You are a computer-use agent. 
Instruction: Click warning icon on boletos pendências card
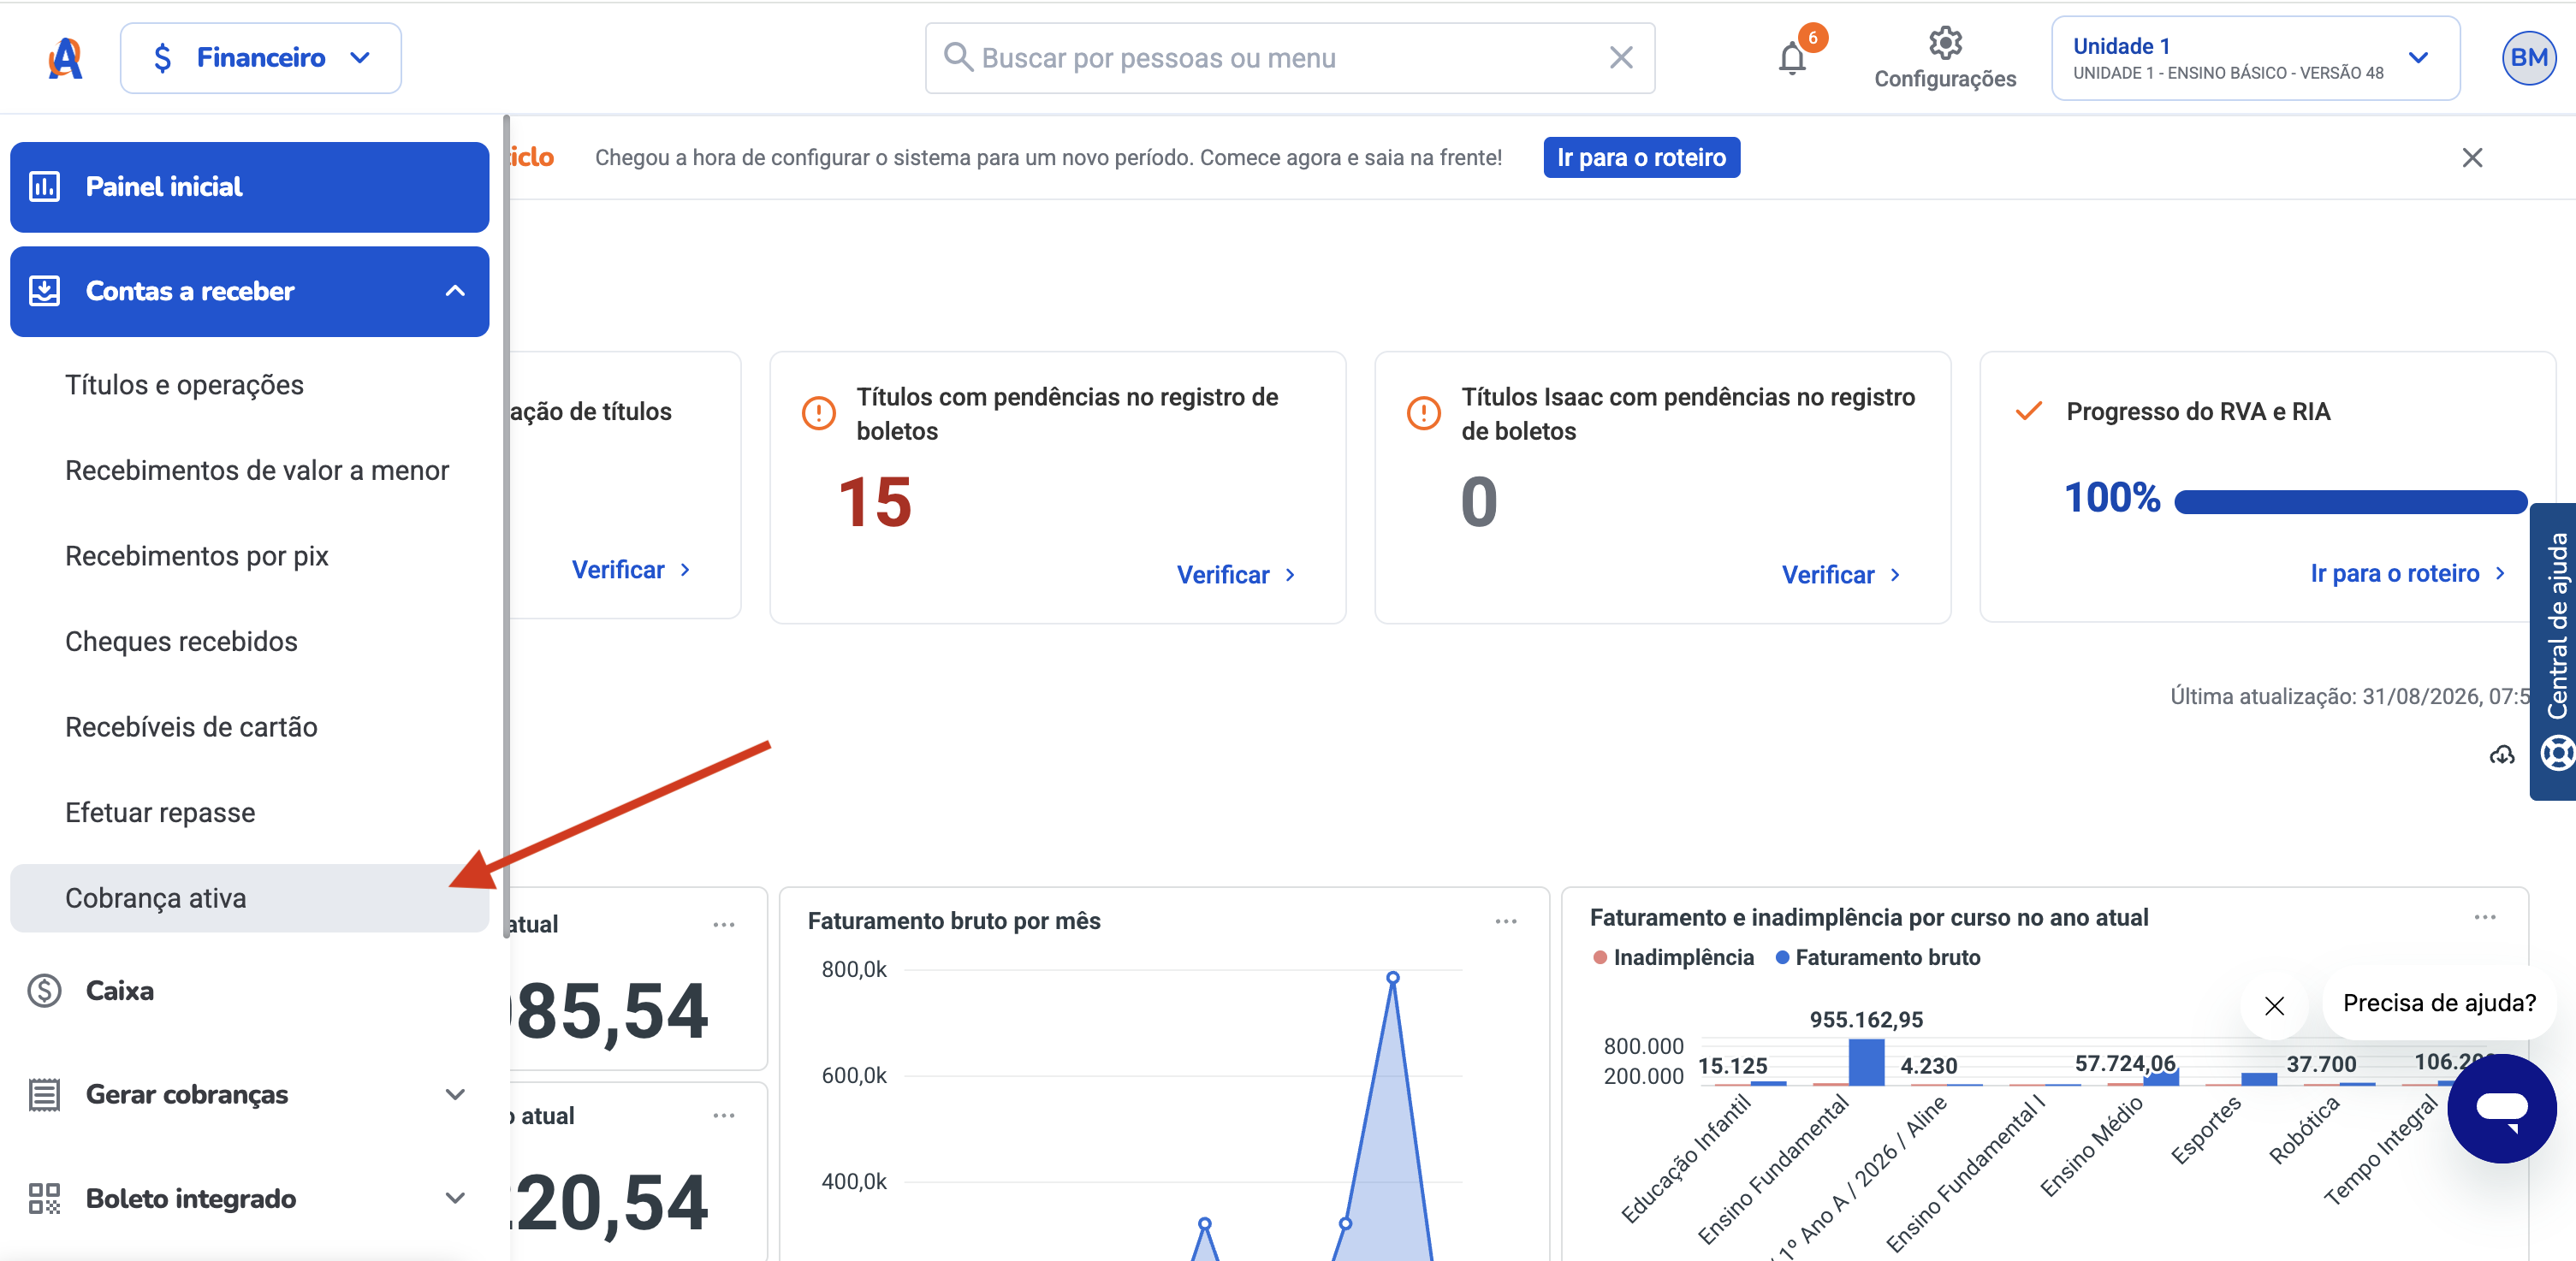(818, 412)
